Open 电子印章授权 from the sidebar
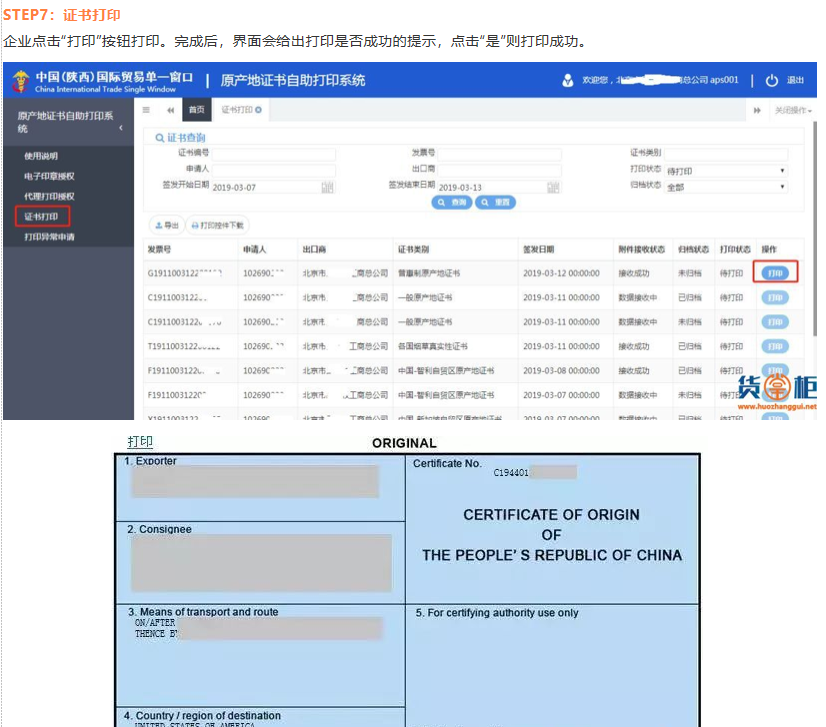Image resolution: width=826 pixels, height=727 pixels. (49, 176)
